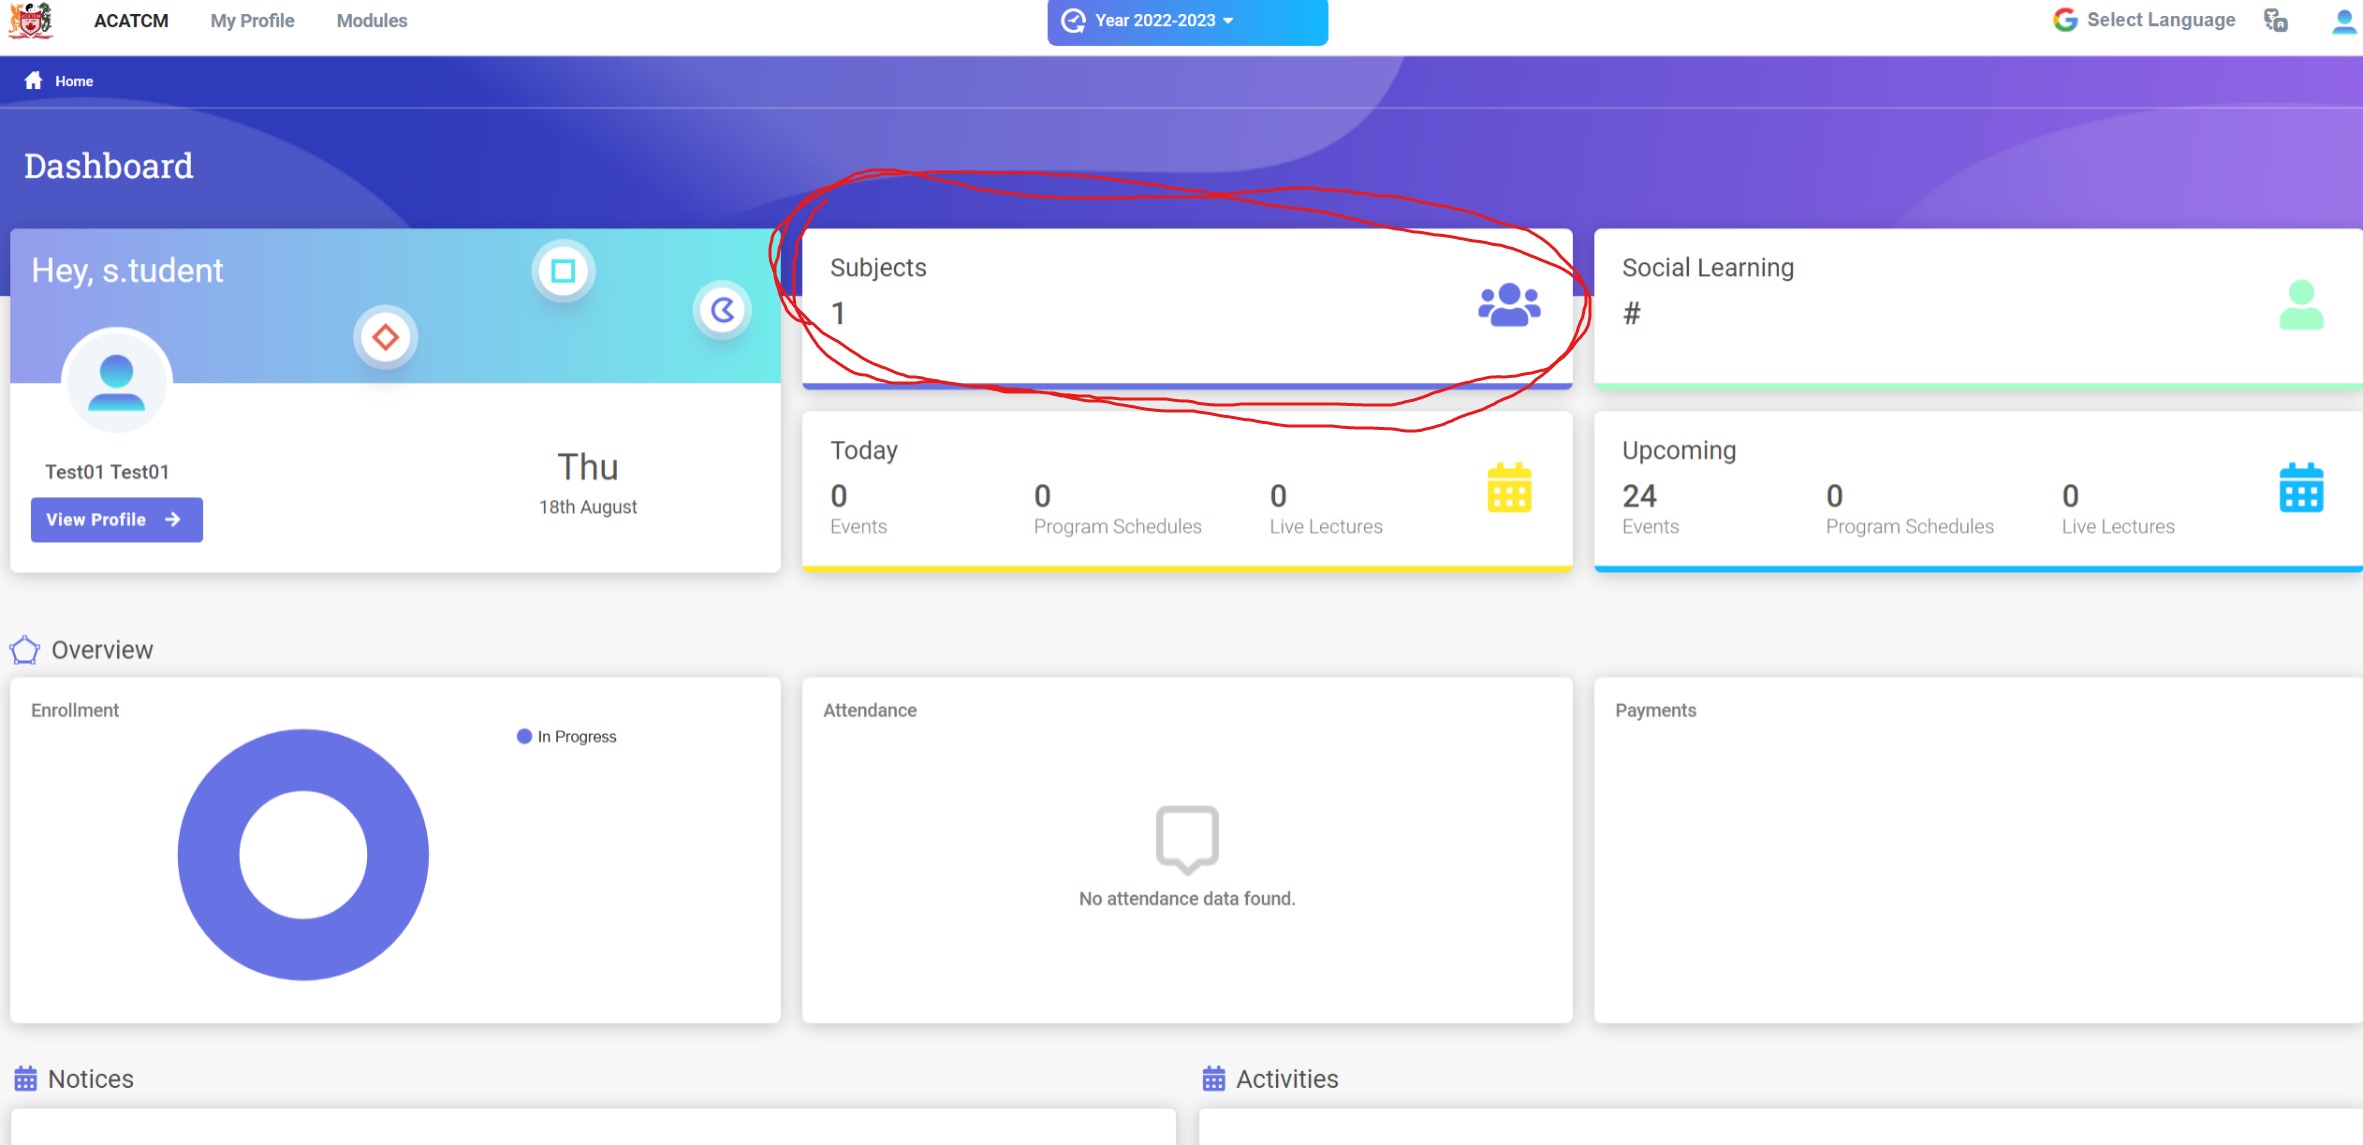2363x1145 pixels.
Task: Click the ACATCM brand name
Action: 131,21
